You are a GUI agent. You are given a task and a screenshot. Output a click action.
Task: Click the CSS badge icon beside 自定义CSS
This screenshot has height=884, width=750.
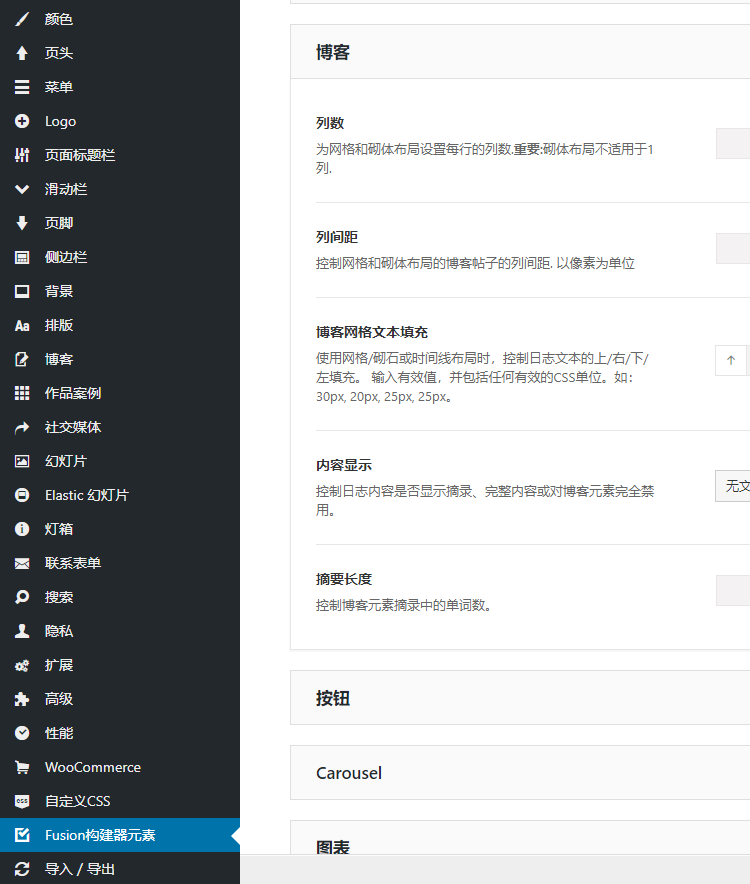coord(22,801)
